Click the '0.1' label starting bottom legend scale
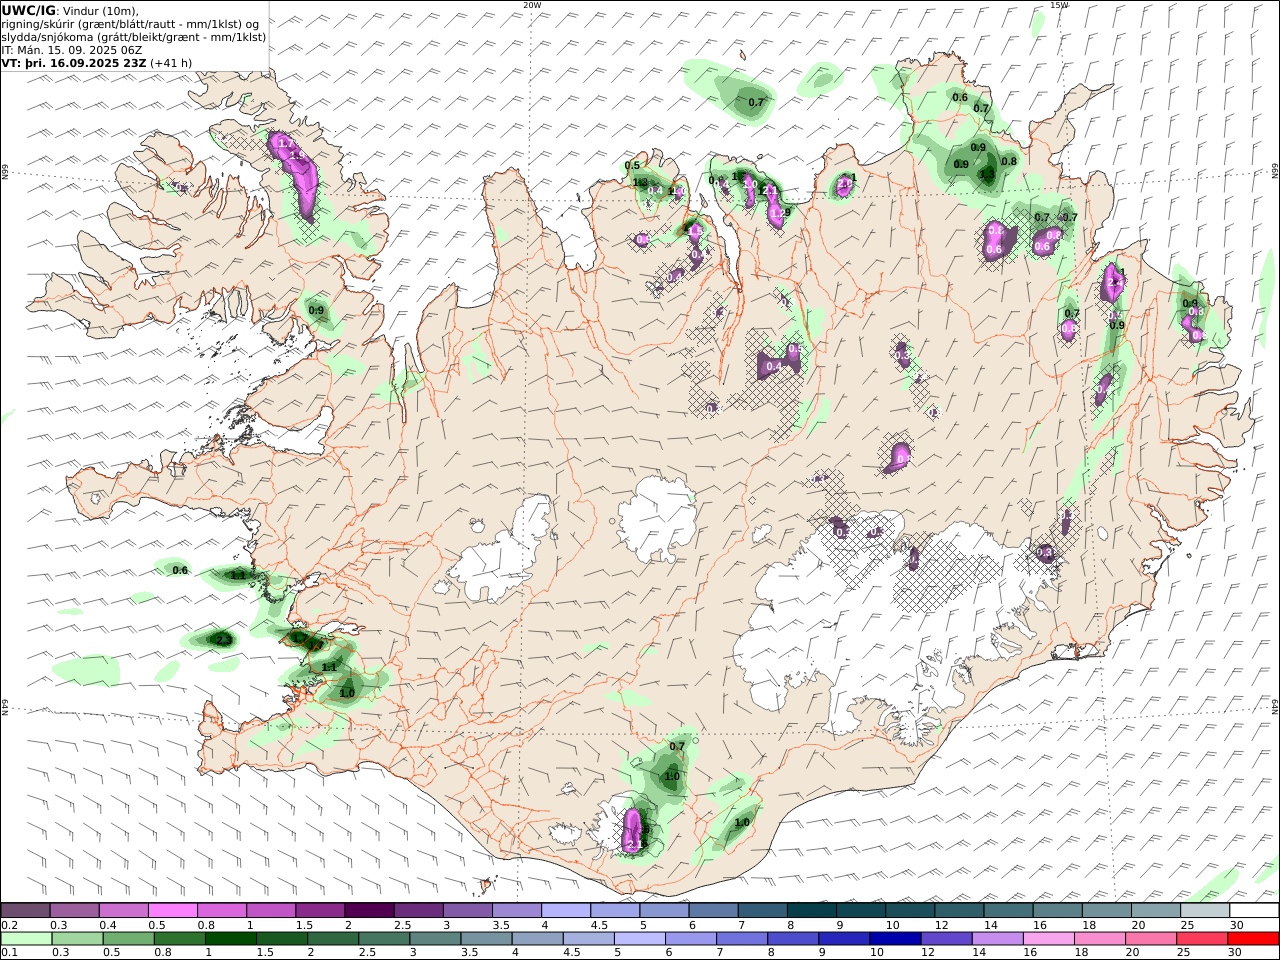 [x=8, y=953]
